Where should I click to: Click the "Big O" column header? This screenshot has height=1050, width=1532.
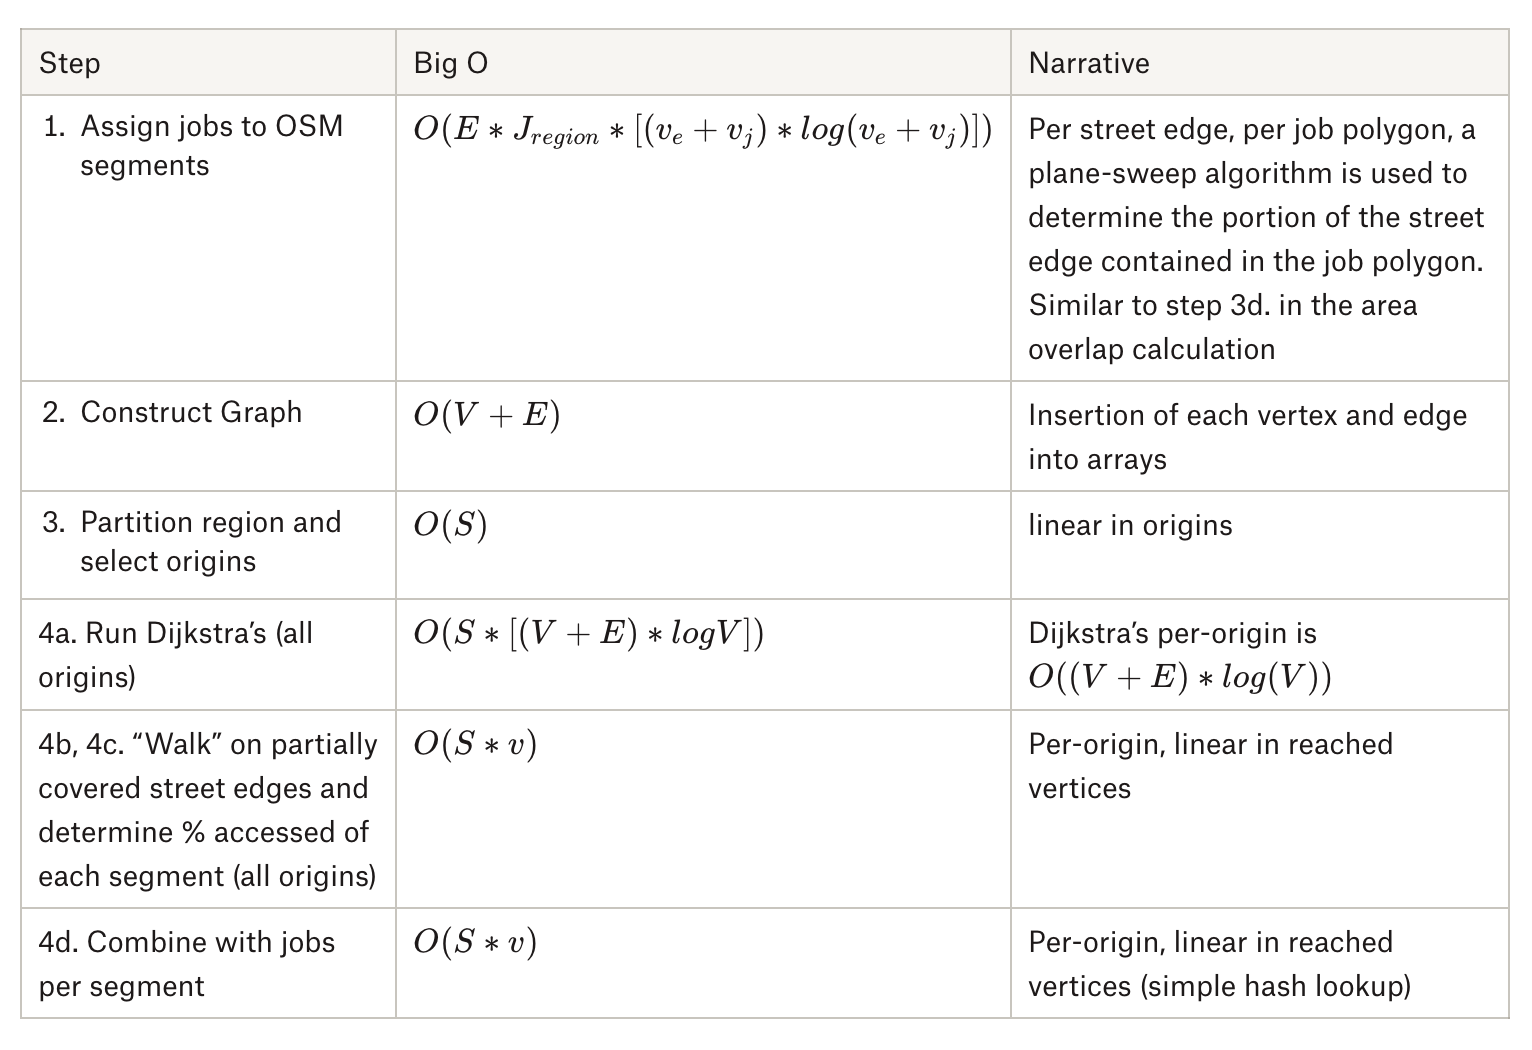click(451, 63)
